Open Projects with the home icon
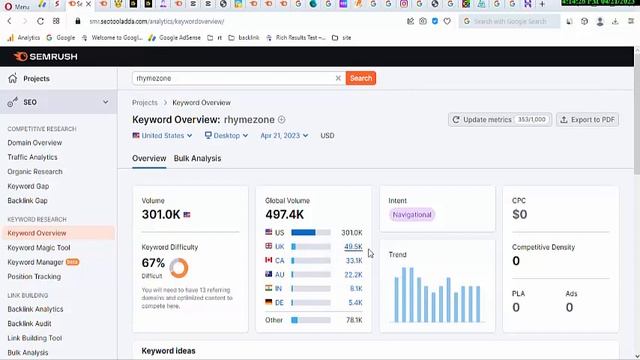 tap(29, 78)
